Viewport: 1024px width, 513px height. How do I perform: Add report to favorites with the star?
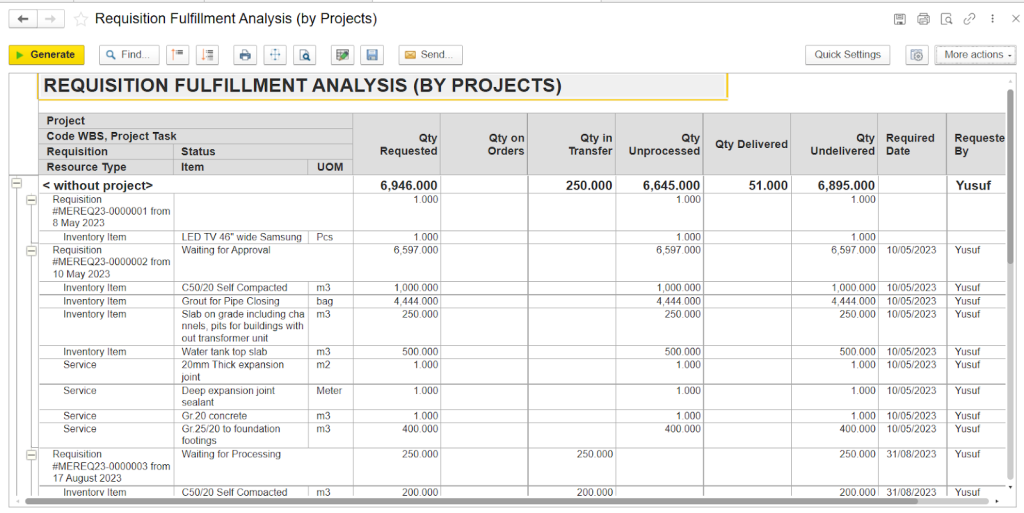pyautogui.click(x=81, y=19)
